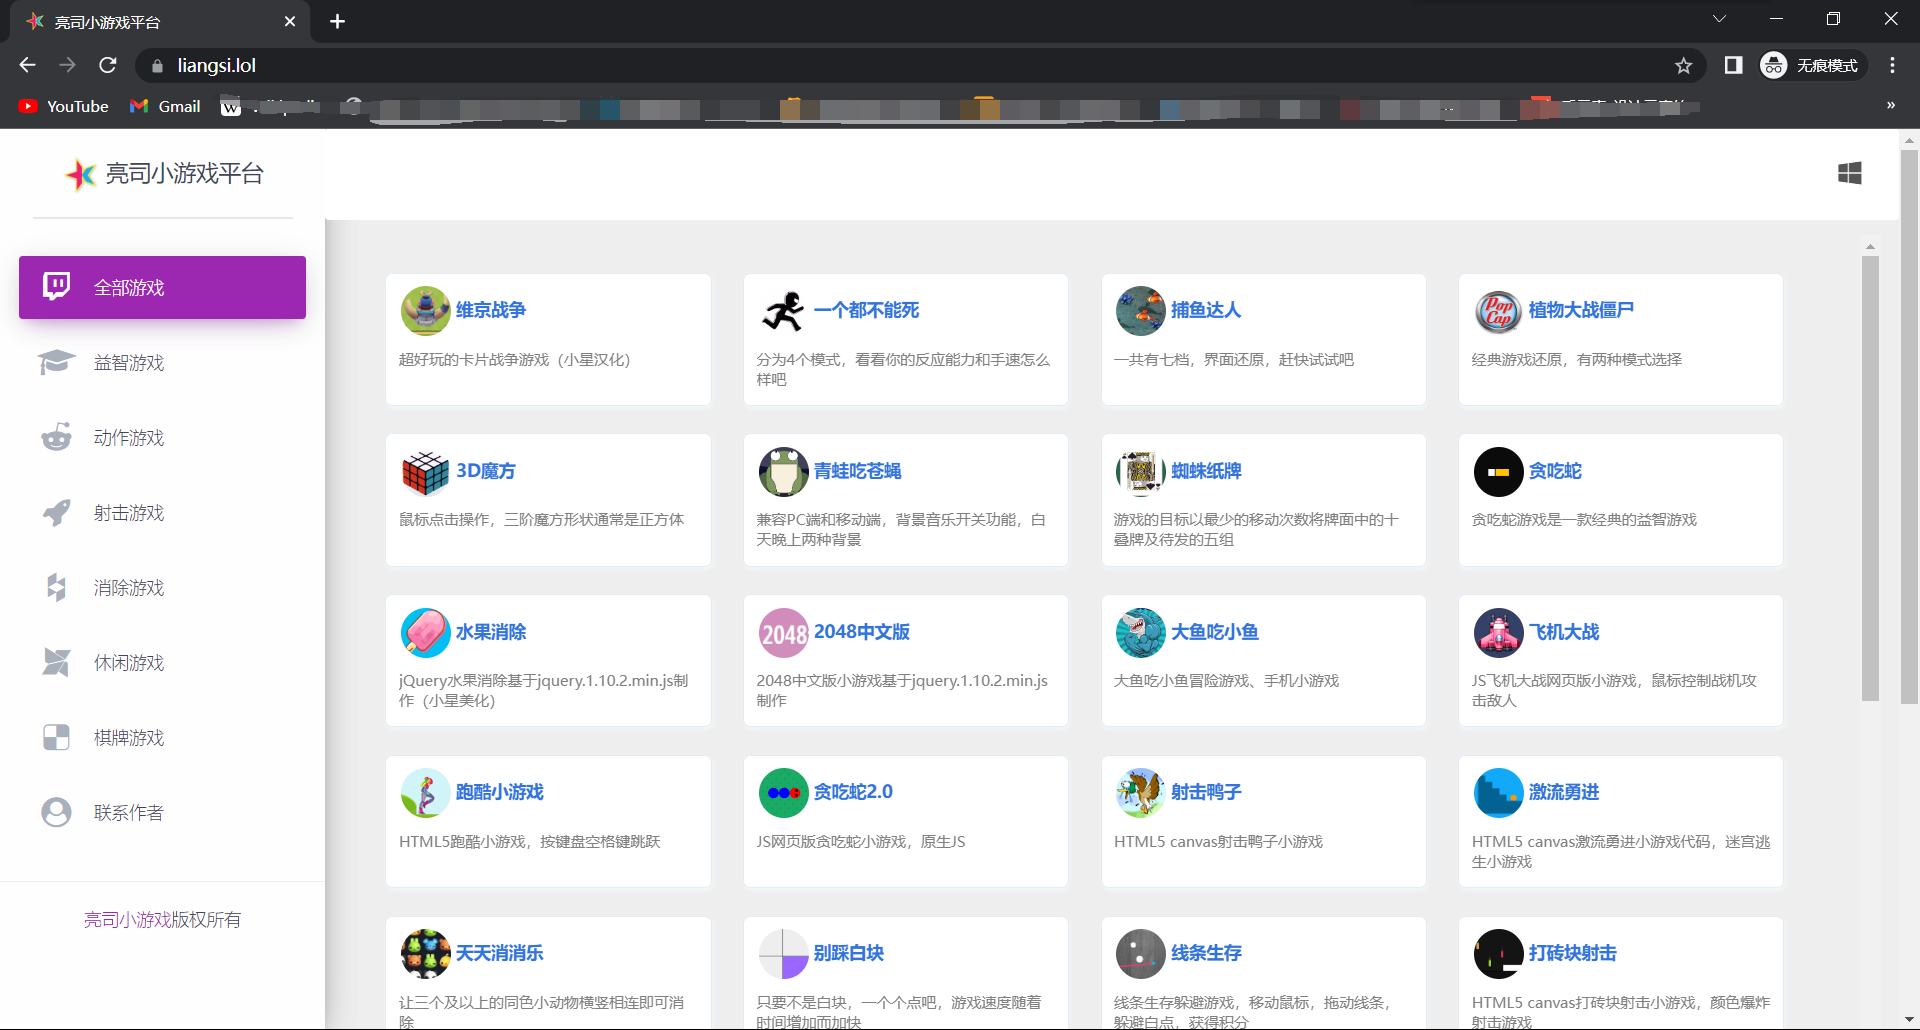Viewport: 1920px width, 1030px height.
Task: Expand the bookmarks overflow chevron
Action: point(1890,106)
